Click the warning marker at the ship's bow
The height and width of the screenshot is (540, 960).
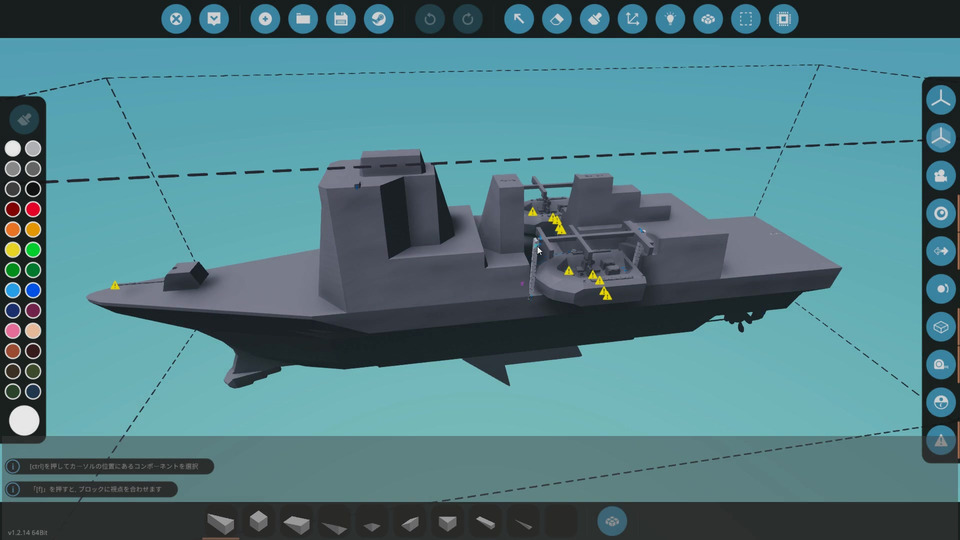114,285
